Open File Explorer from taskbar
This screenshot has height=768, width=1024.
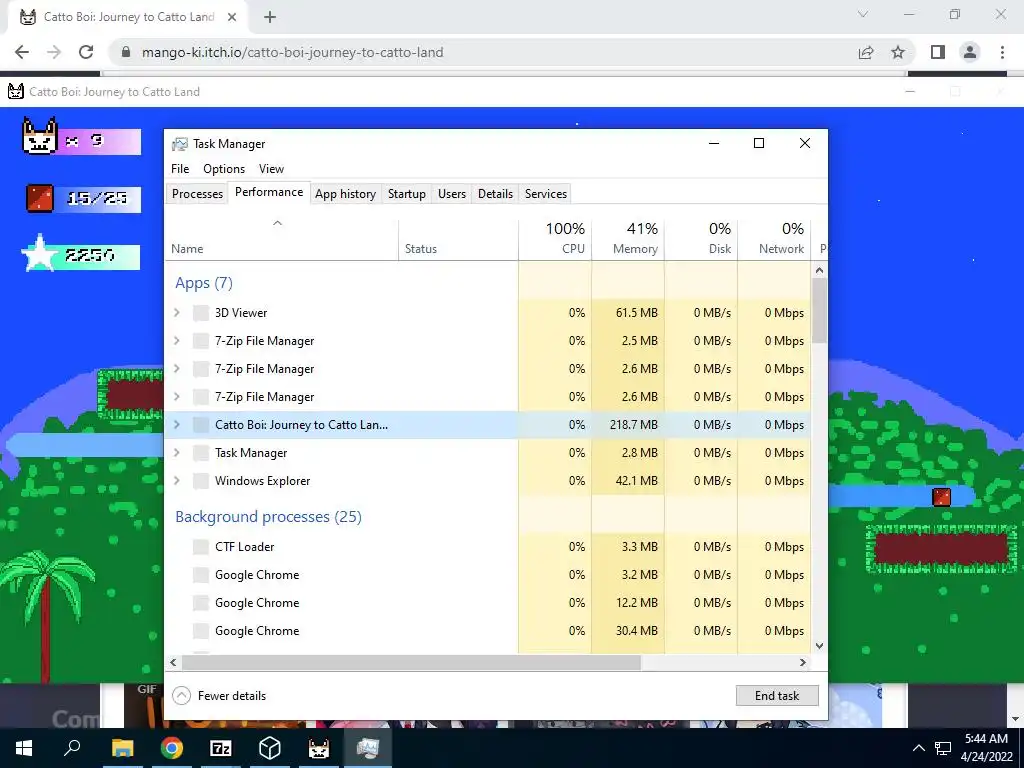122,748
